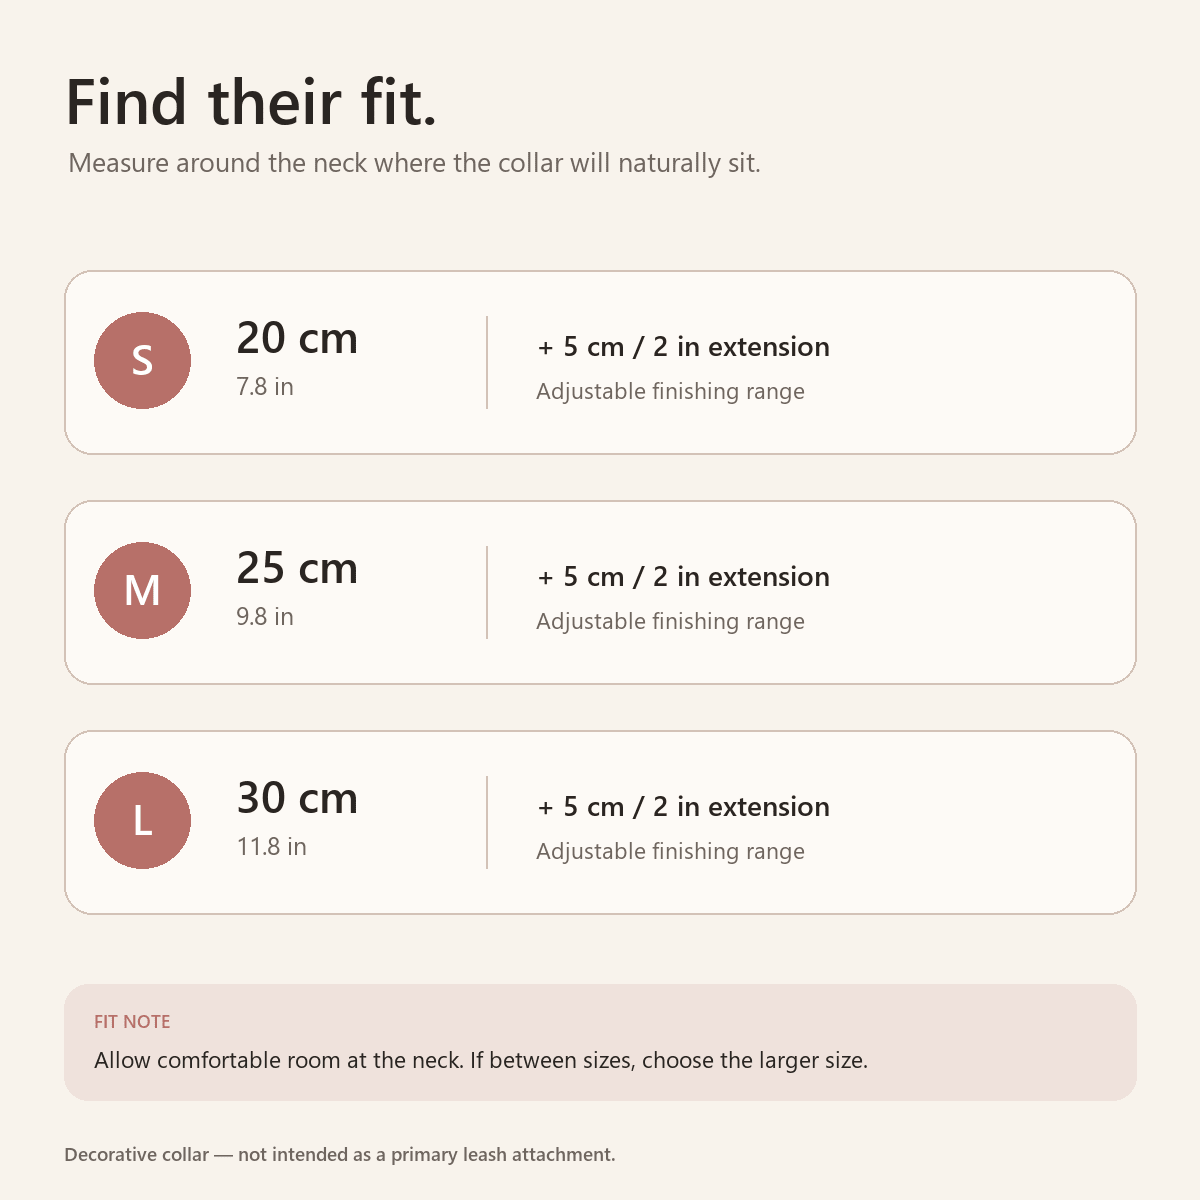Click the Medium card's extension text
This screenshot has height=1200, width=1200.
click(684, 577)
